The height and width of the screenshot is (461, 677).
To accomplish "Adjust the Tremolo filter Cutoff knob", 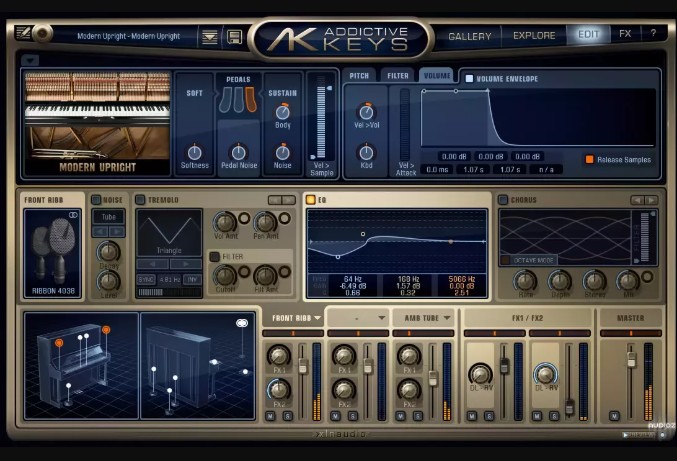I will tap(225, 275).
